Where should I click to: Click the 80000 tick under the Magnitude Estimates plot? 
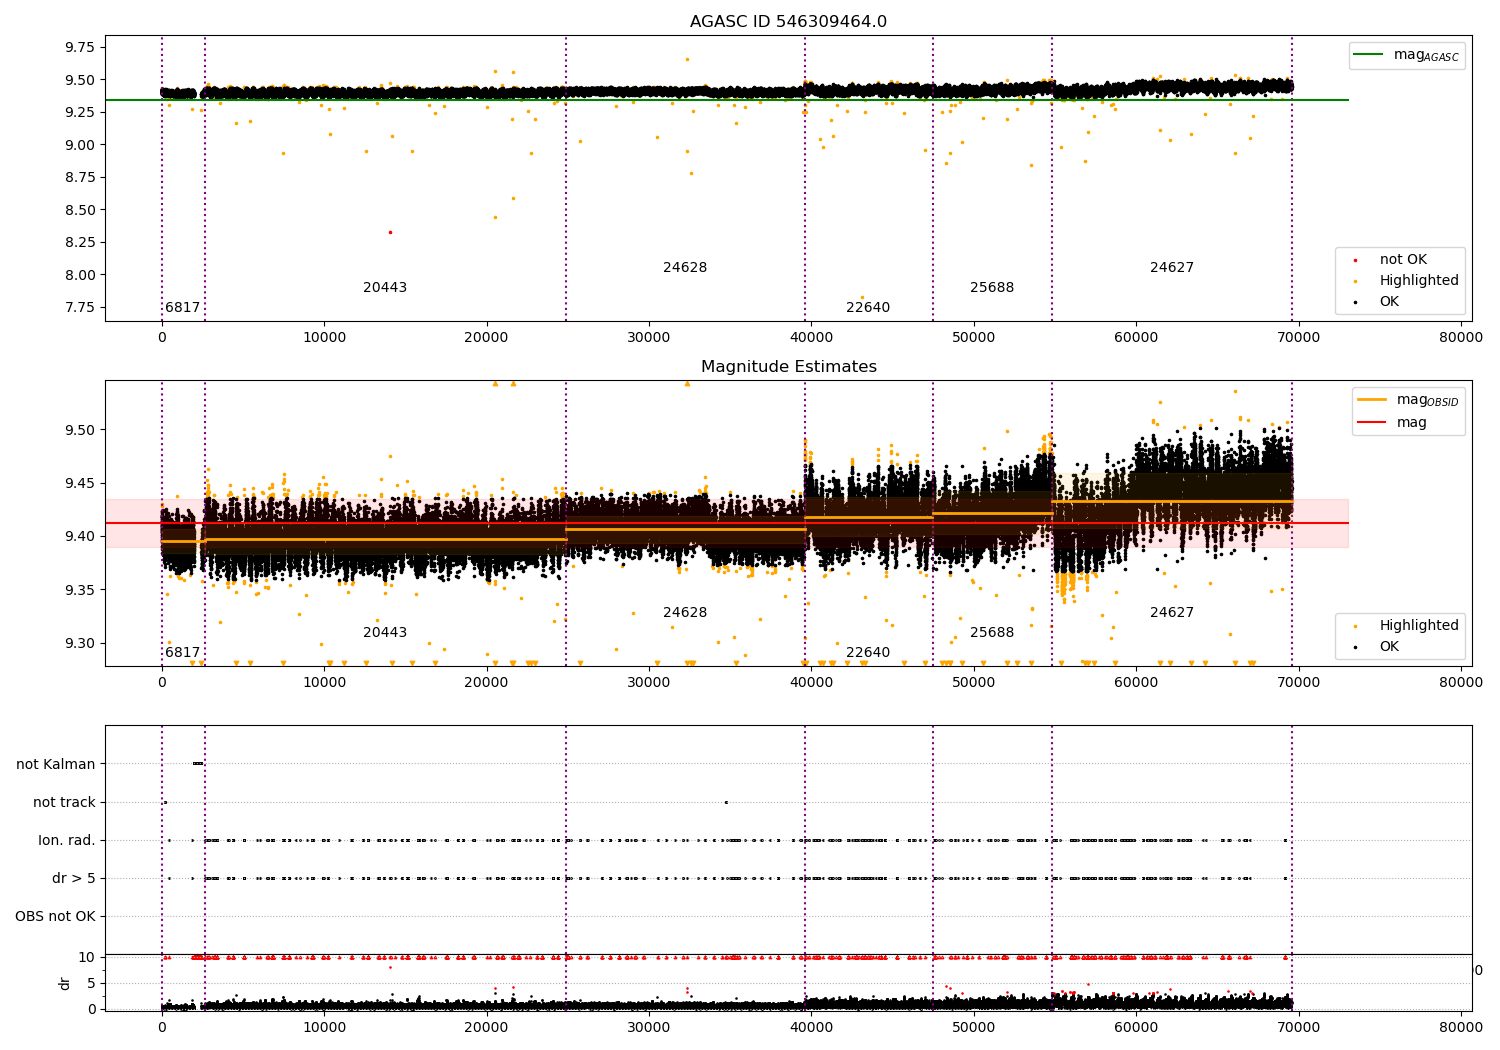[1461, 683]
